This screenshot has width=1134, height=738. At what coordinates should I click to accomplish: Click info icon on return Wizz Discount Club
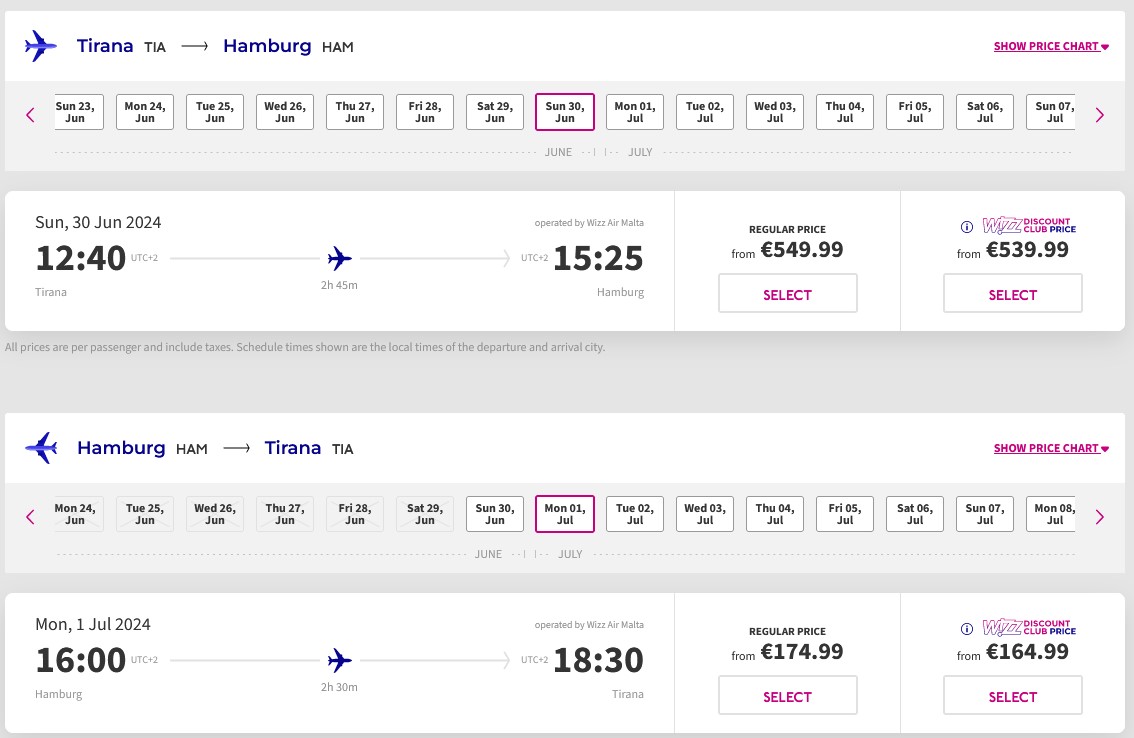tap(967, 628)
